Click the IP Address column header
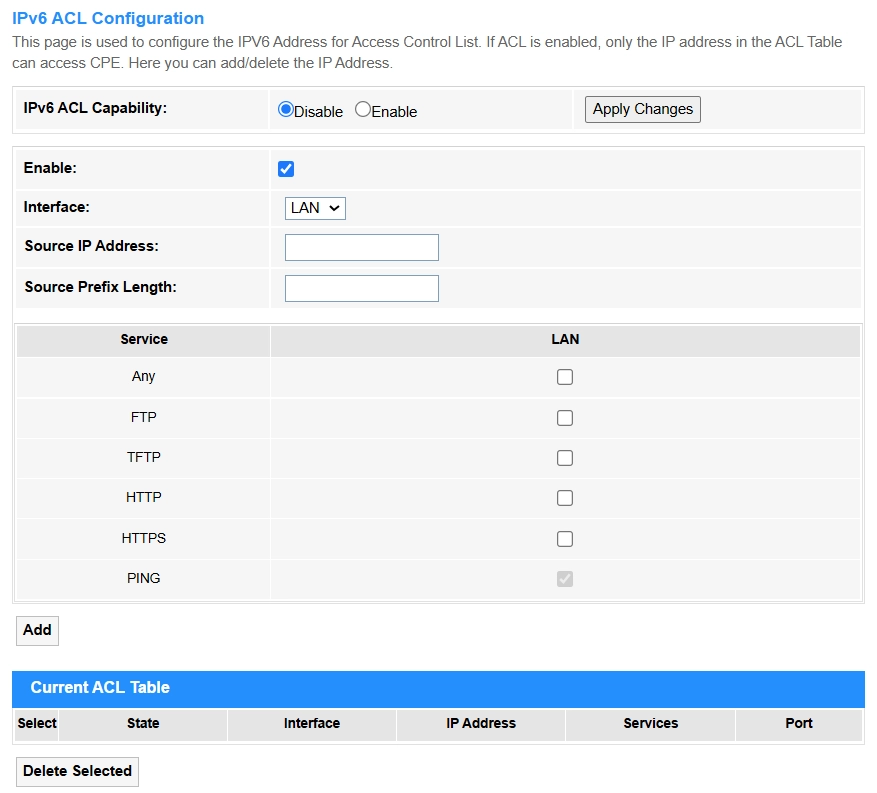The width and height of the screenshot is (877, 793). point(481,723)
